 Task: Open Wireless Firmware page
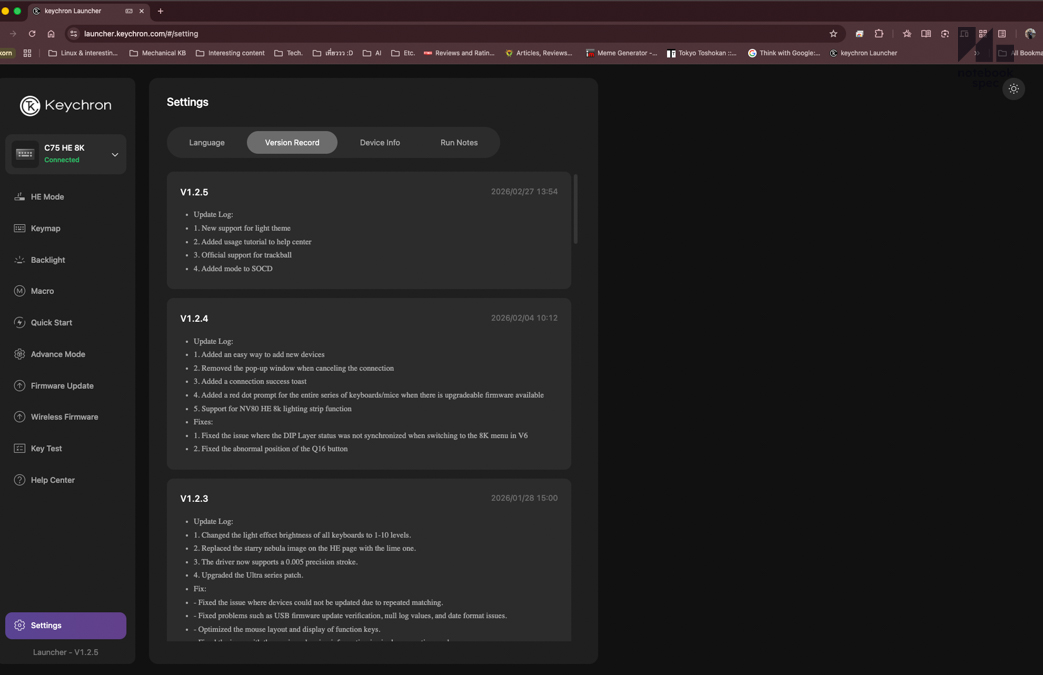tap(64, 417)
